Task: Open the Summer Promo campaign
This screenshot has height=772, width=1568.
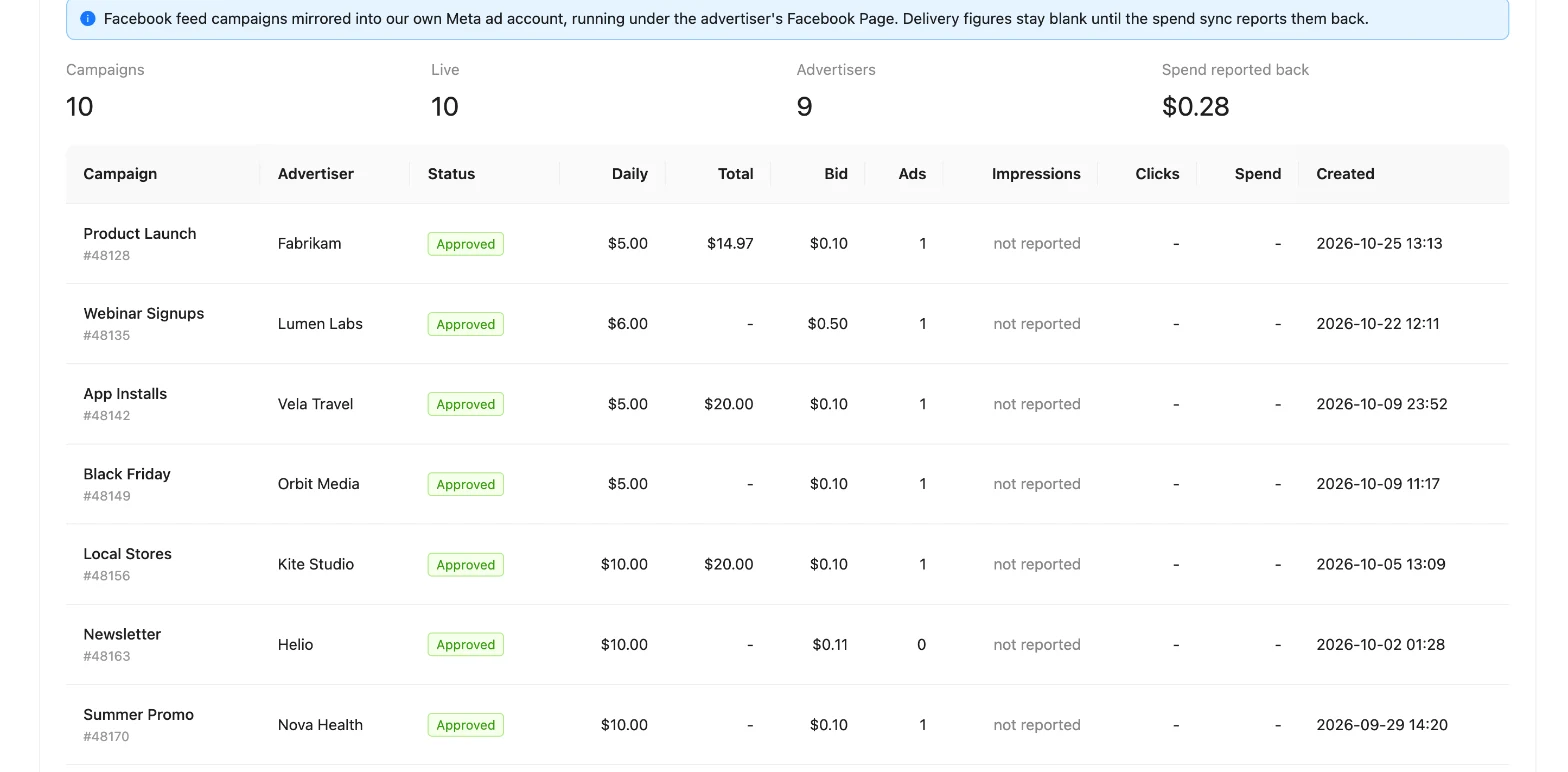Action: click(139, 715)
